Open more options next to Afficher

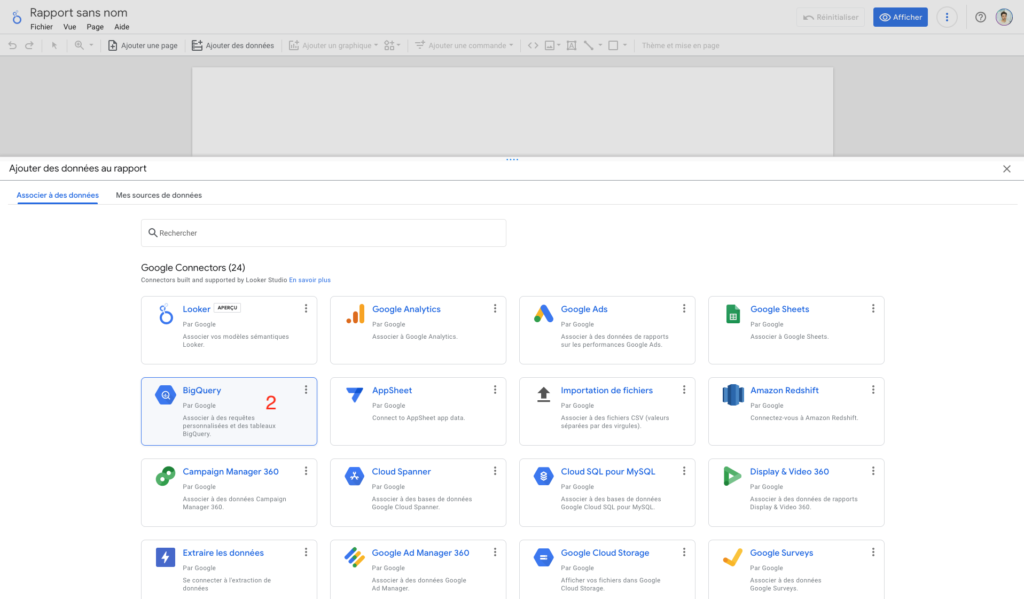click(947, 18)
